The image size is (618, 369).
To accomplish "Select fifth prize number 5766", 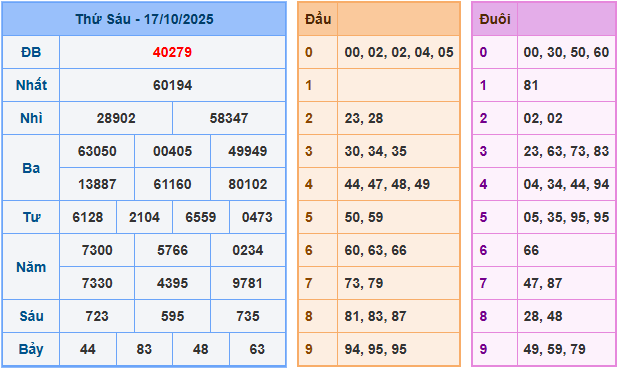I will (172, 250).
